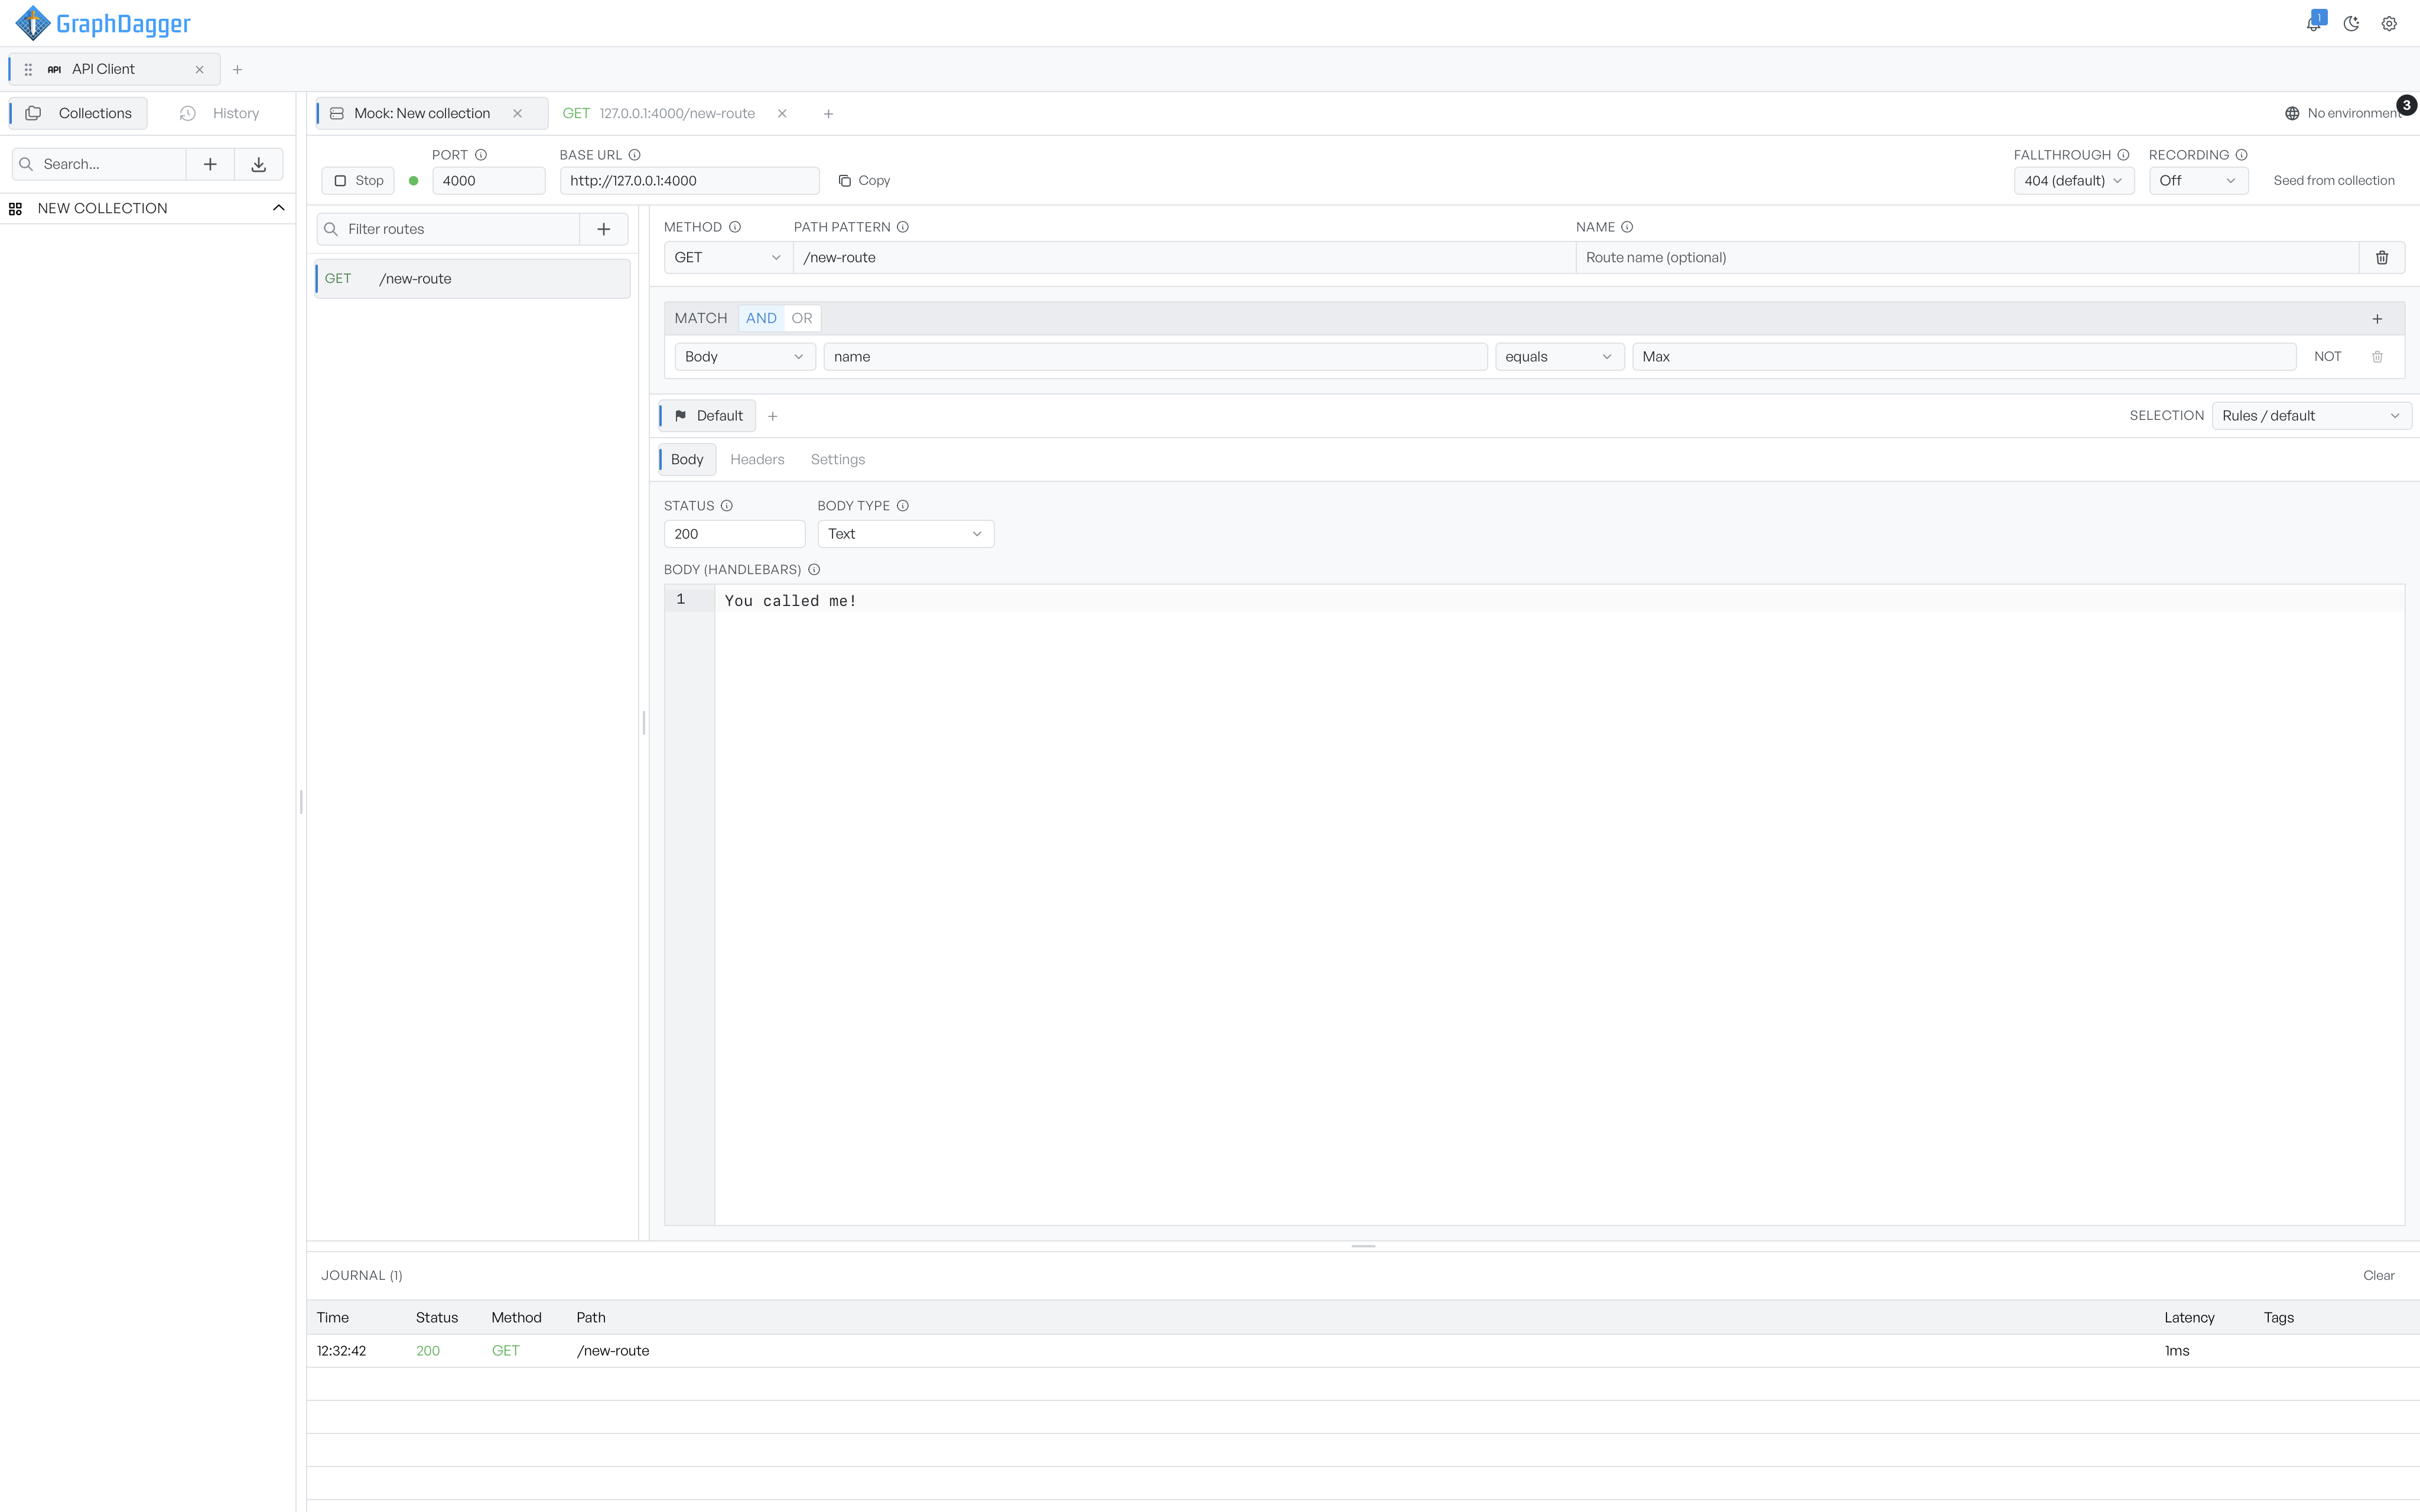Click the NAME info icon
The image size is (2420, 1512).
[x=1627, y=227]
